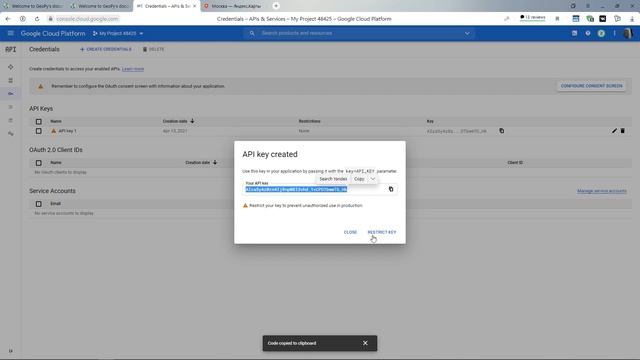Reload the page

click(x=37, y=19)
